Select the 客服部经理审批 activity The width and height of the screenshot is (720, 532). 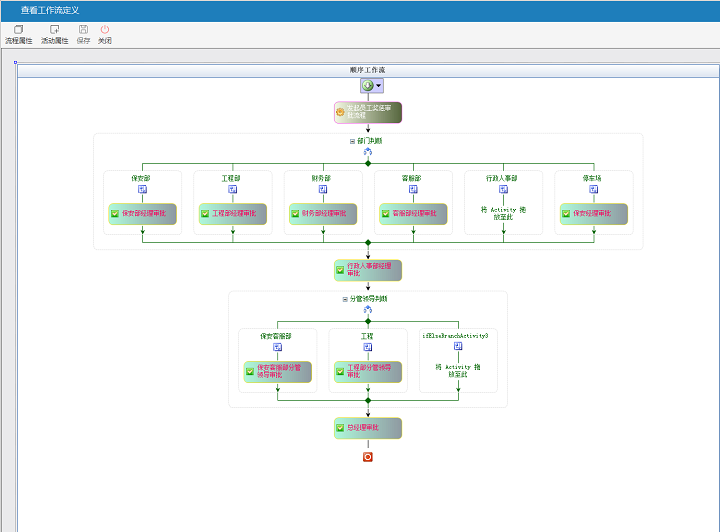[413, 214]
